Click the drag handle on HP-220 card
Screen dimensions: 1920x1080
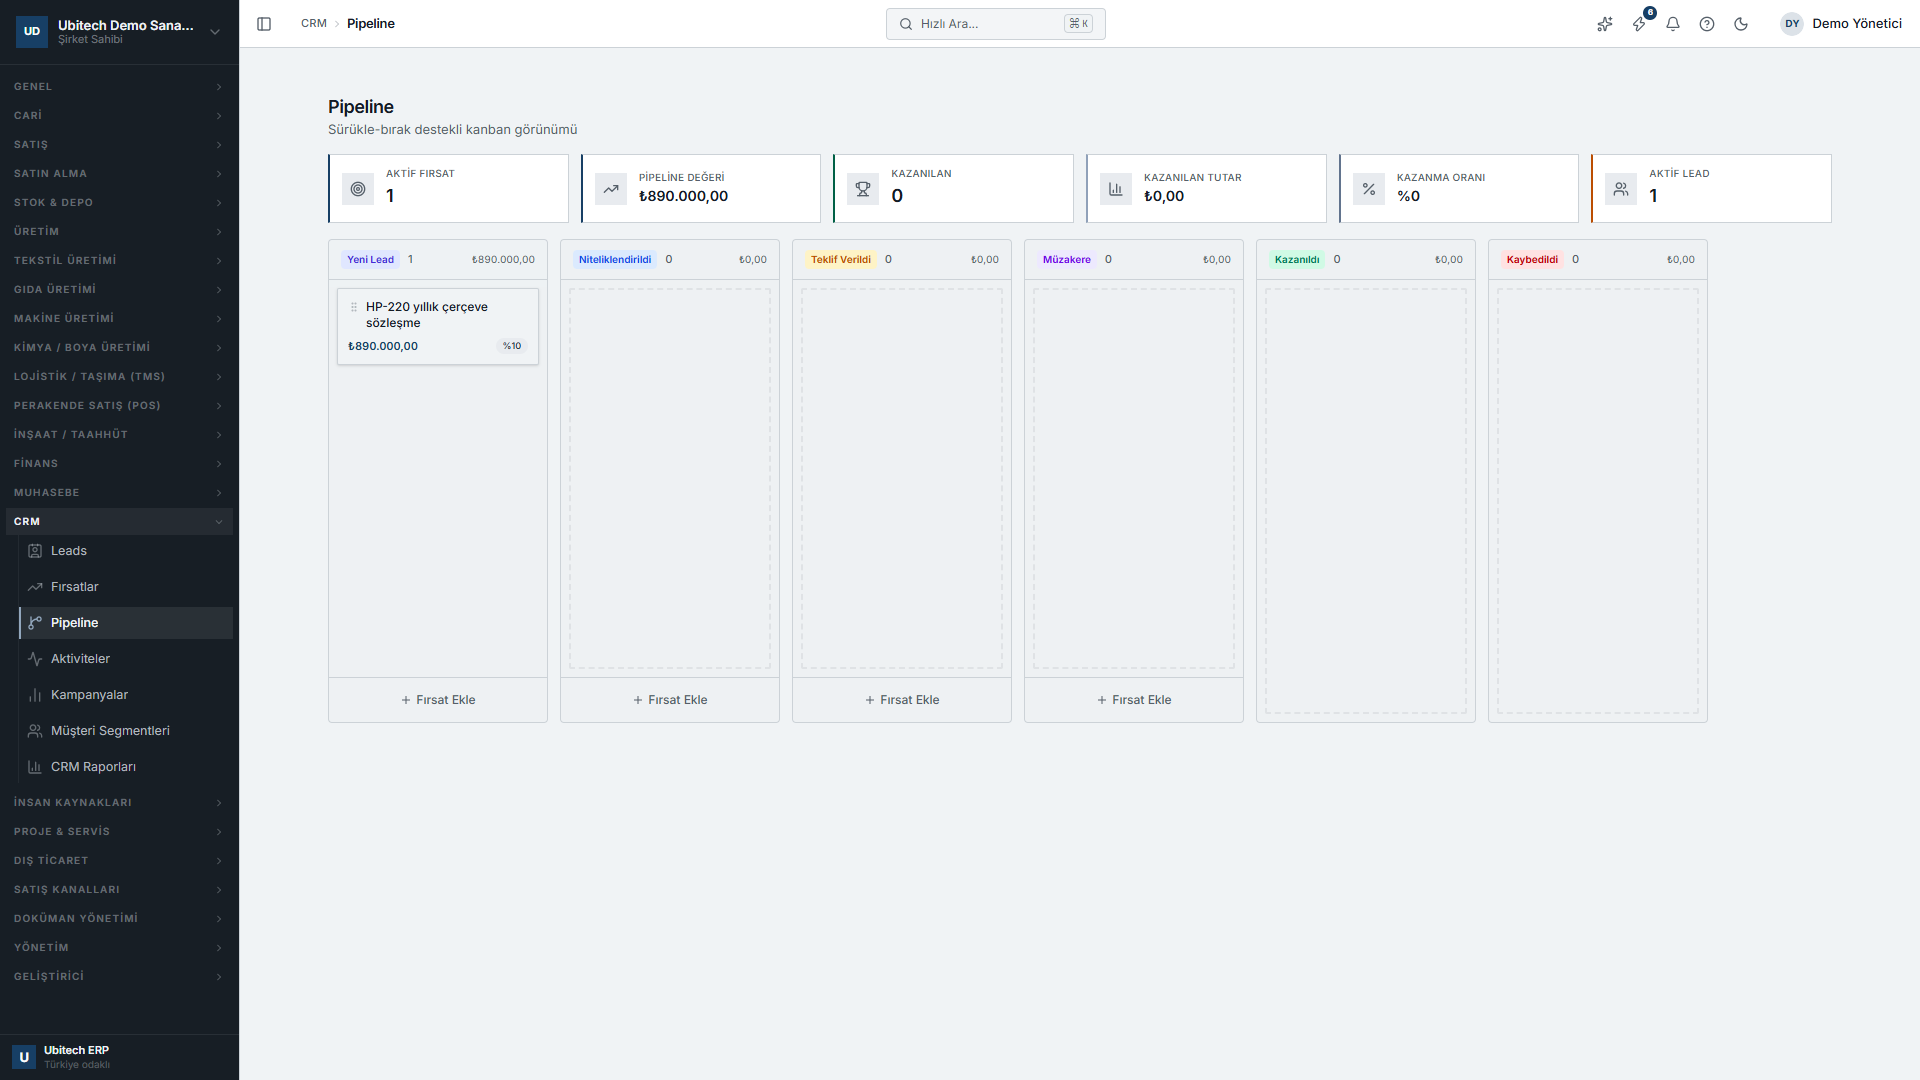click(353, 307)
